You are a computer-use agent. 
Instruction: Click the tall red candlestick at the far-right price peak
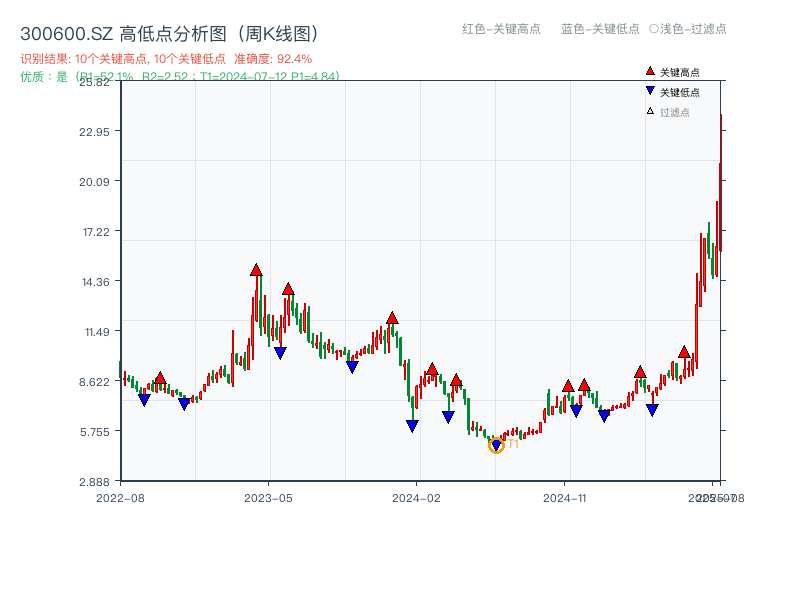tap(721, 183)
